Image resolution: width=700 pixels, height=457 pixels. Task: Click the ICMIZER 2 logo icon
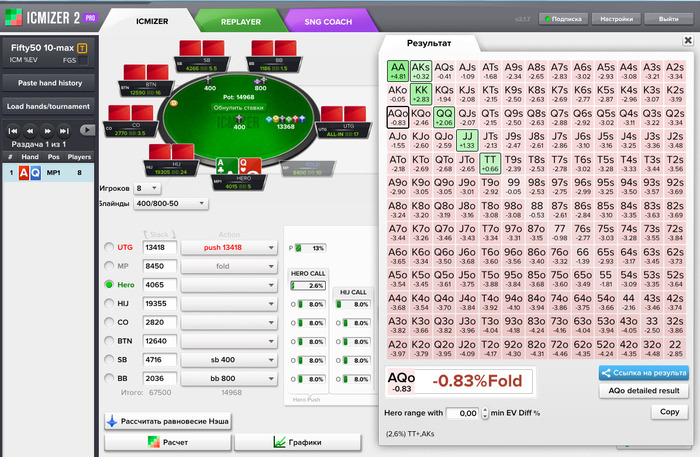point(13,17)
